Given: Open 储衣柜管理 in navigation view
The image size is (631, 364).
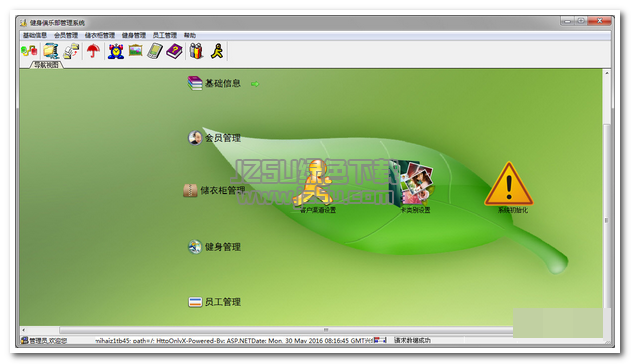Looking at the screenshot, I should (223, 190).
